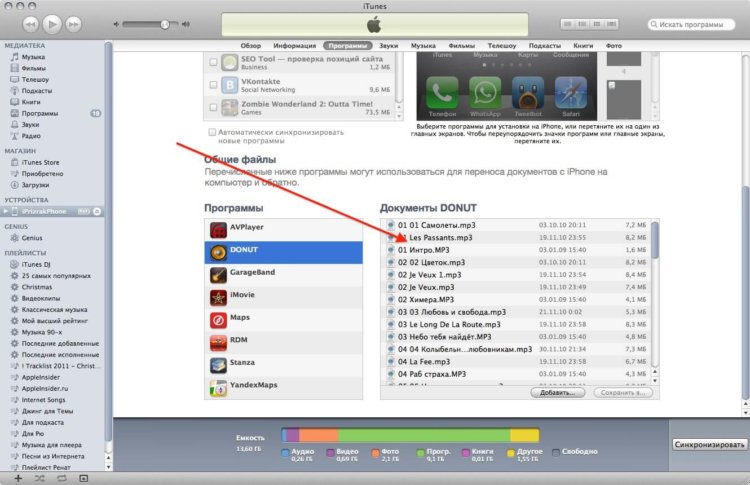Switch to the Звуки tab
The image size is (750, 485).
pos(388,46)
